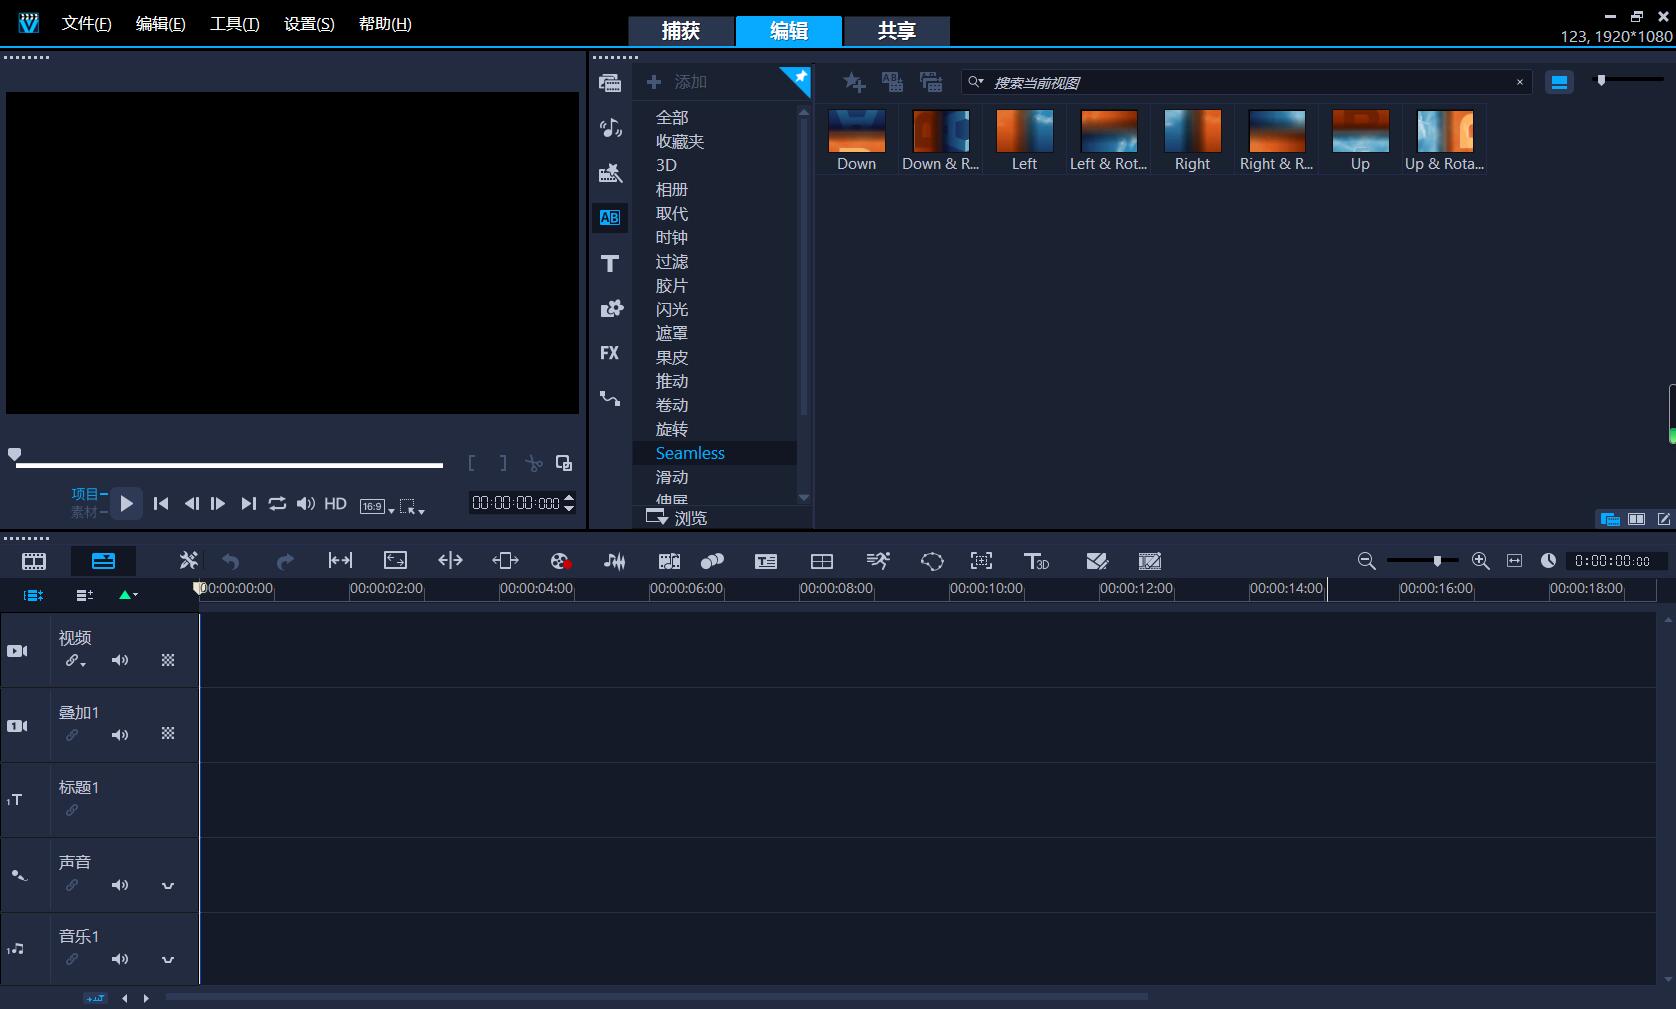The height and width of the screenshot is (1009, 1676).
Task: Open the motion Path library
Action: pyautogui.click(x=610, y=398)
